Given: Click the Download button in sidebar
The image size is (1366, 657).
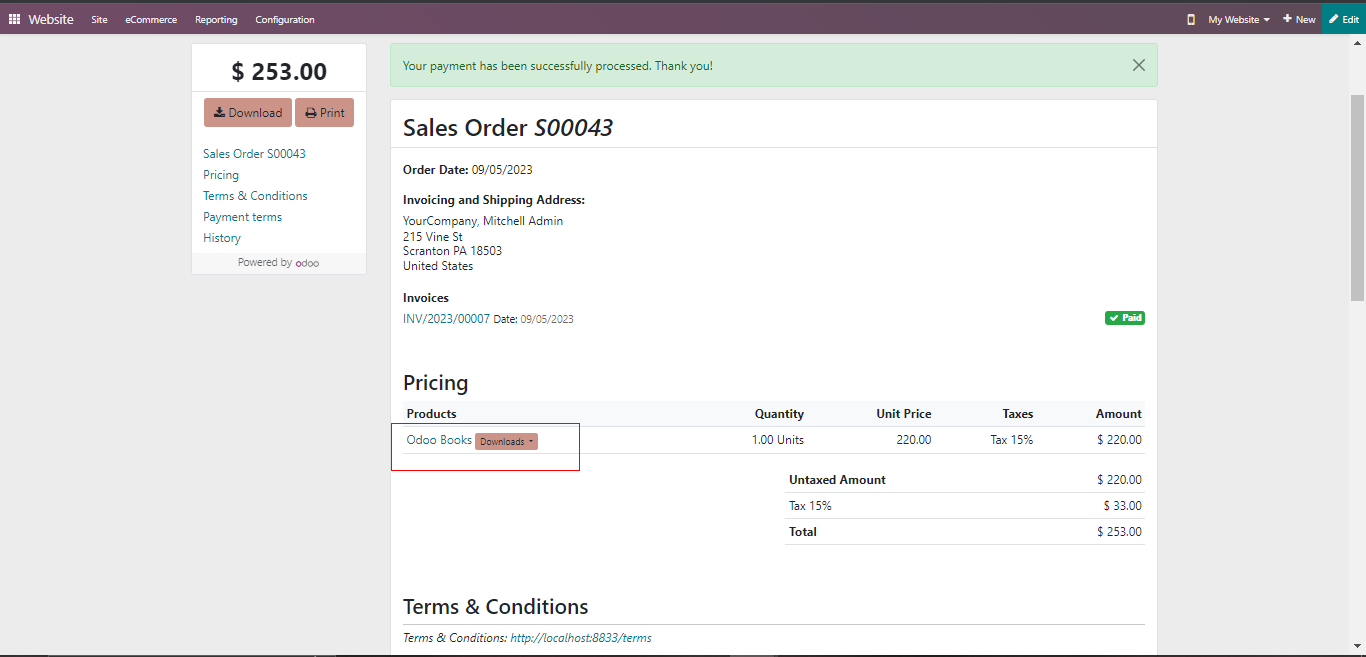Looking at the screenshot, I should tap(248, 113).
